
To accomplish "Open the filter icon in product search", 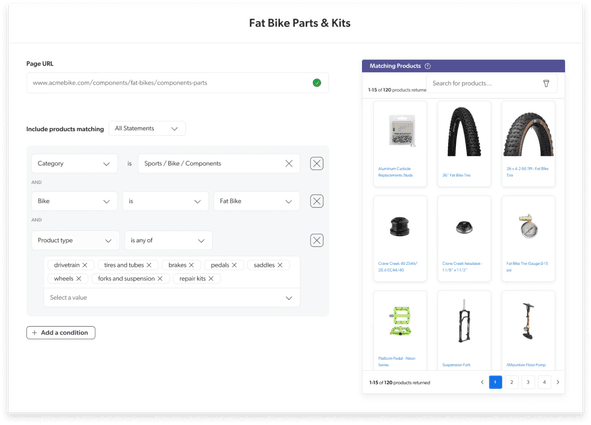I will pos(546,84).
